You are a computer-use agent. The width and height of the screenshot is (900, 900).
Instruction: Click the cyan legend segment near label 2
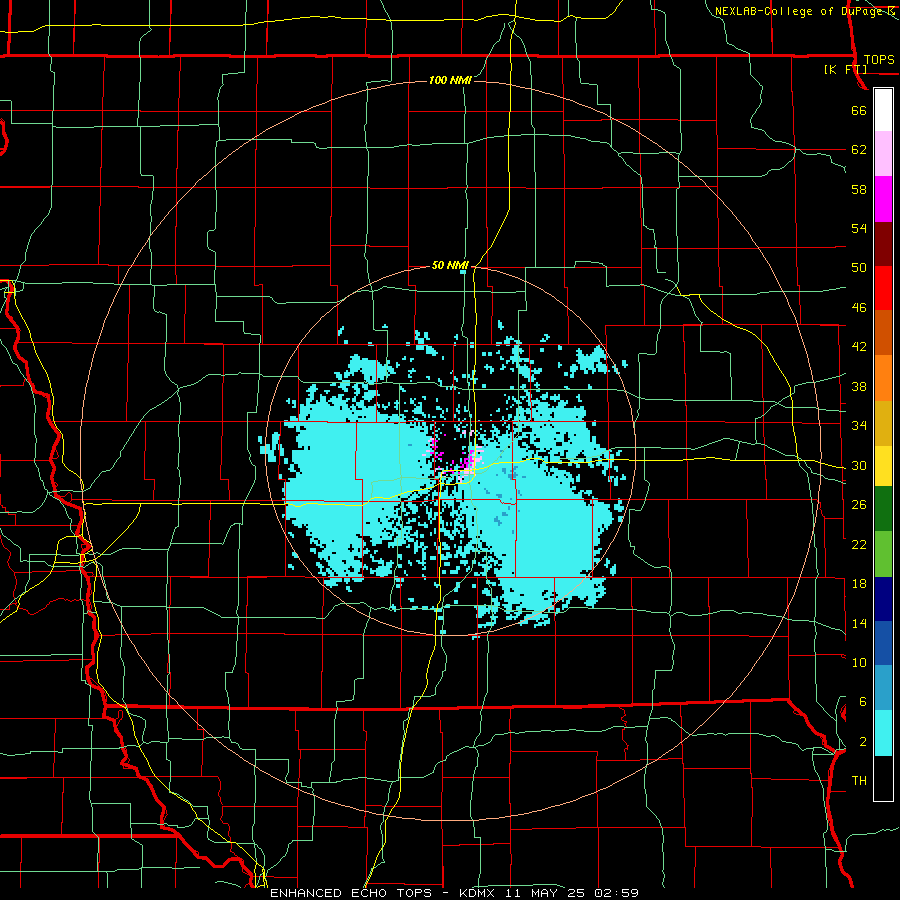click(883, 733)
